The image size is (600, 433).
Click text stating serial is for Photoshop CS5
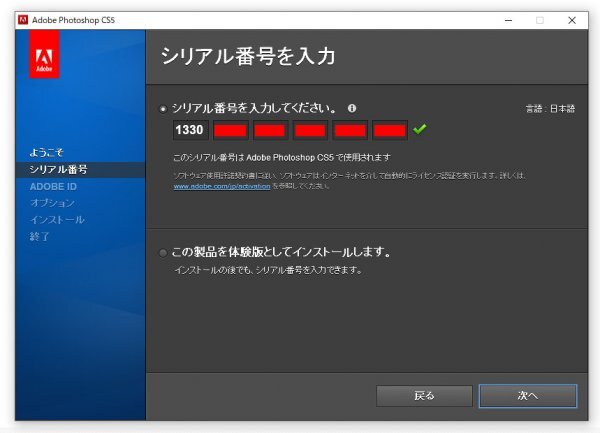pyautogui.click(x=282, y=158)
